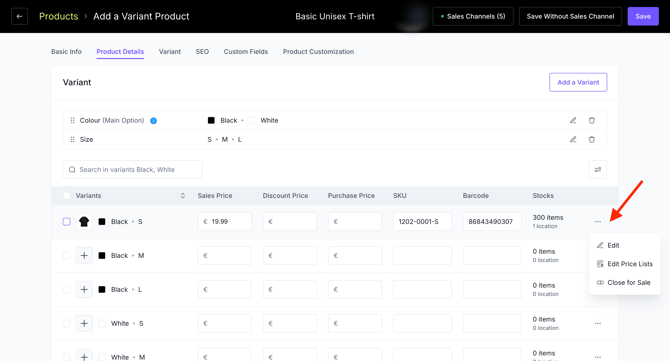Click the 300 items stock text

tap(548, 217)
